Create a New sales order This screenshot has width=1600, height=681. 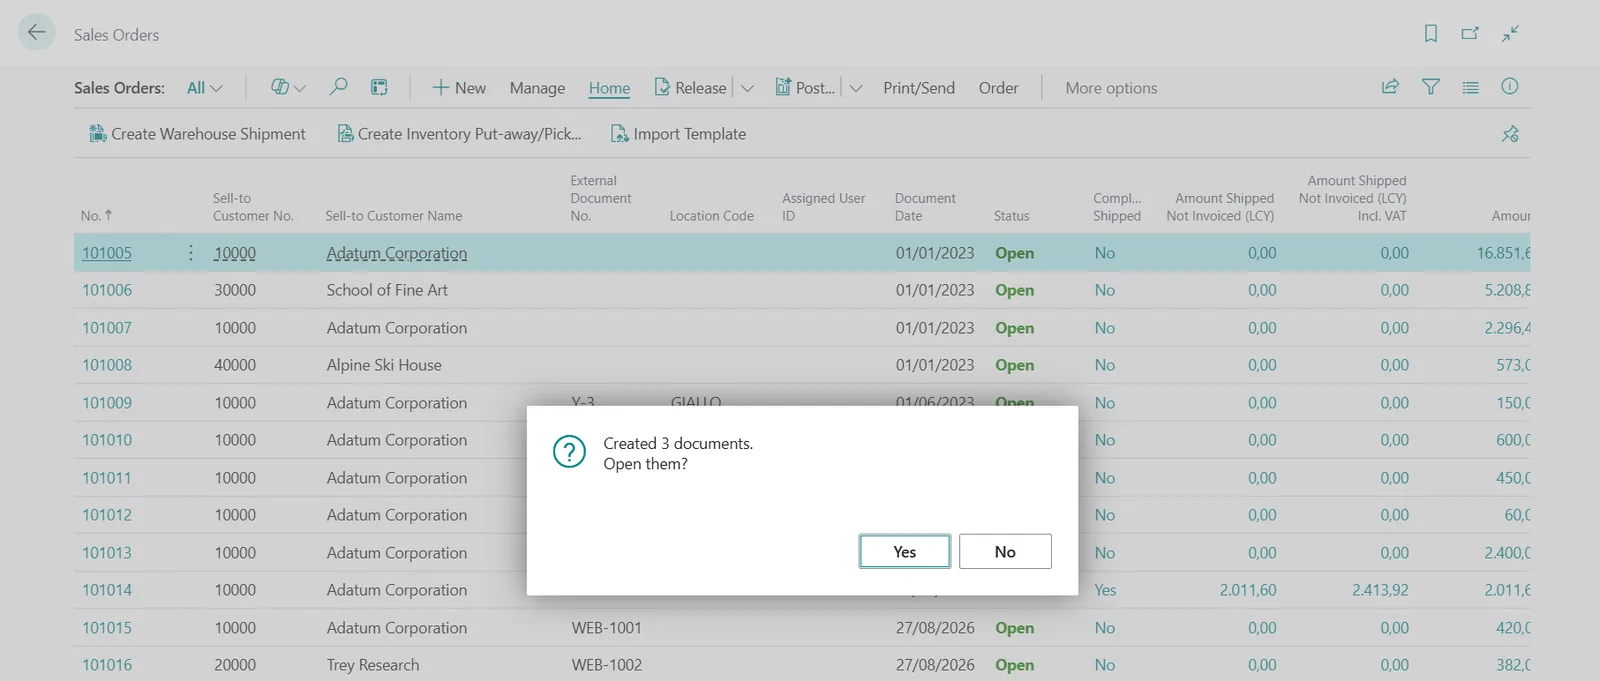coord(459,88)
